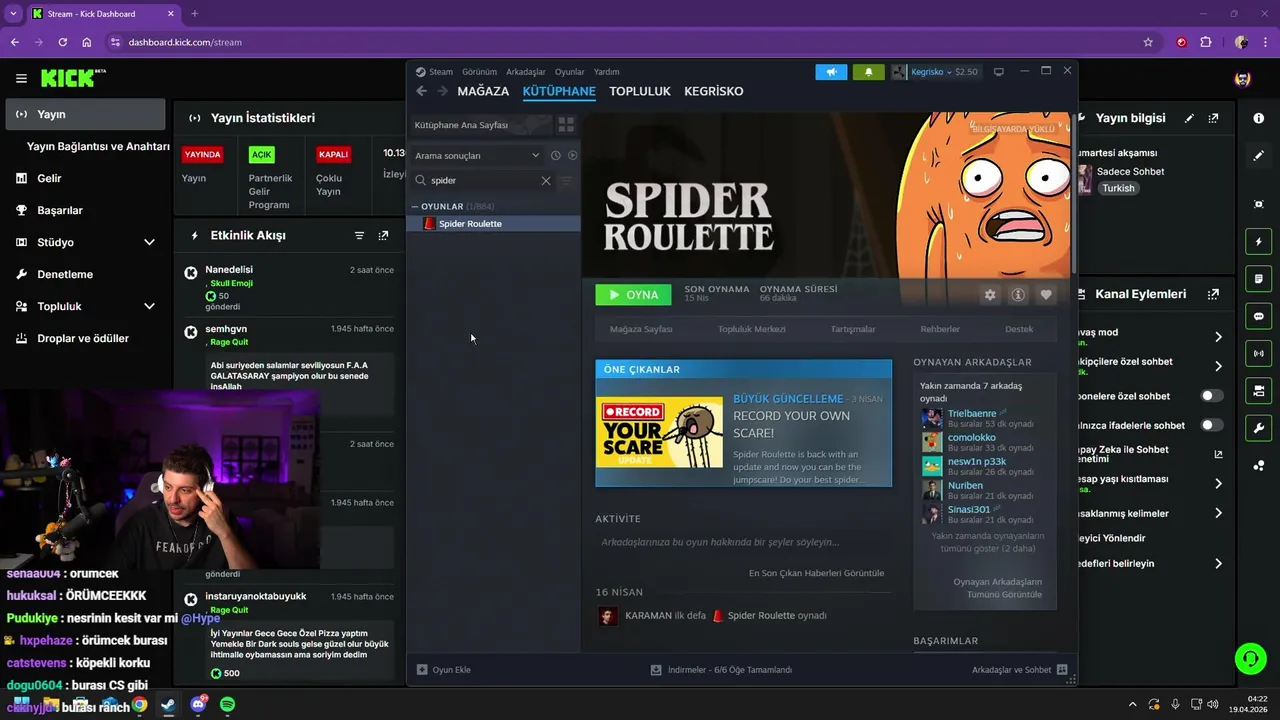Open the Arkadaşlar menu
Viewport: 1280px width, 720px height.
[526, 72]
